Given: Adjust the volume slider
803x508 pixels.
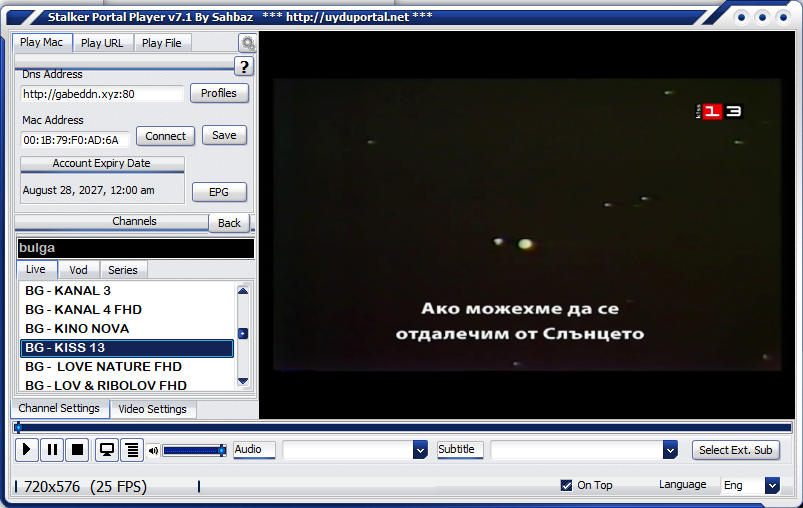Looking at the screenshot, I should 194,451.
